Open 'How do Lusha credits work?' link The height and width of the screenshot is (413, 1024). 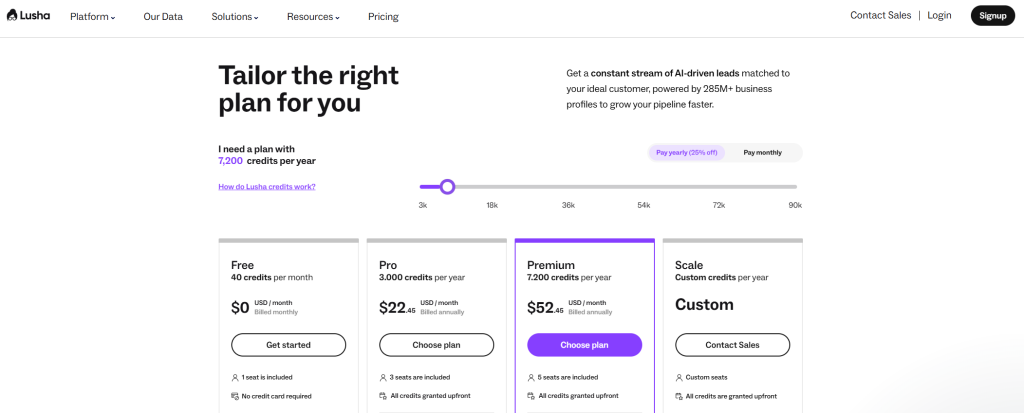click(x=267, y=187)
